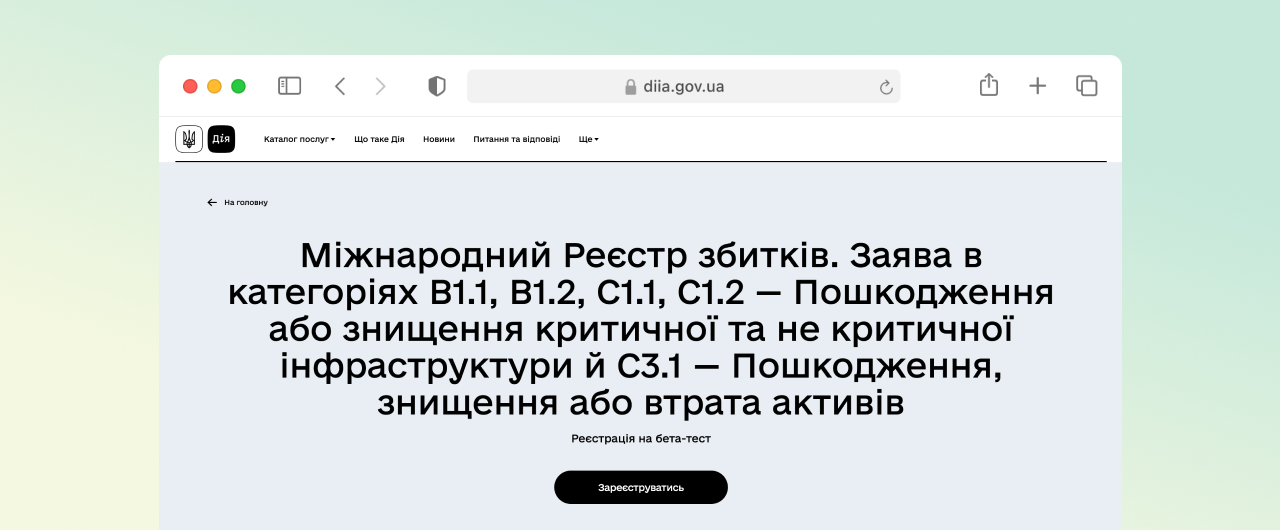Reload the page with refresh icon
Image resolution: width=1280 pixels, height=530 pixels.
point(885,87)
